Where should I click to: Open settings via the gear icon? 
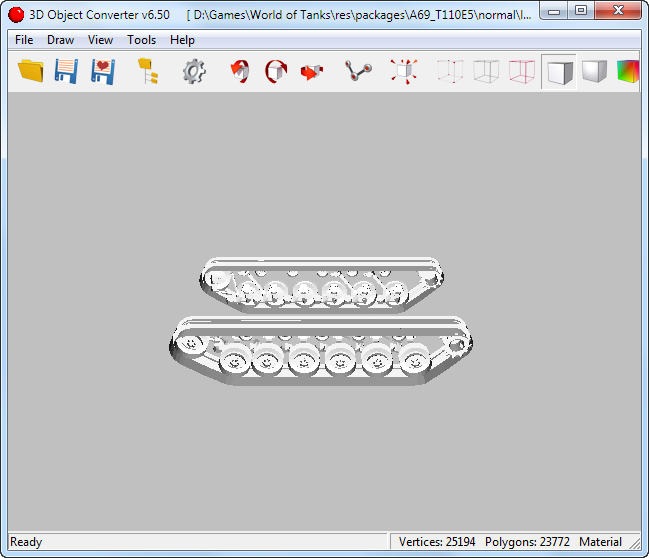coord(194,71)
